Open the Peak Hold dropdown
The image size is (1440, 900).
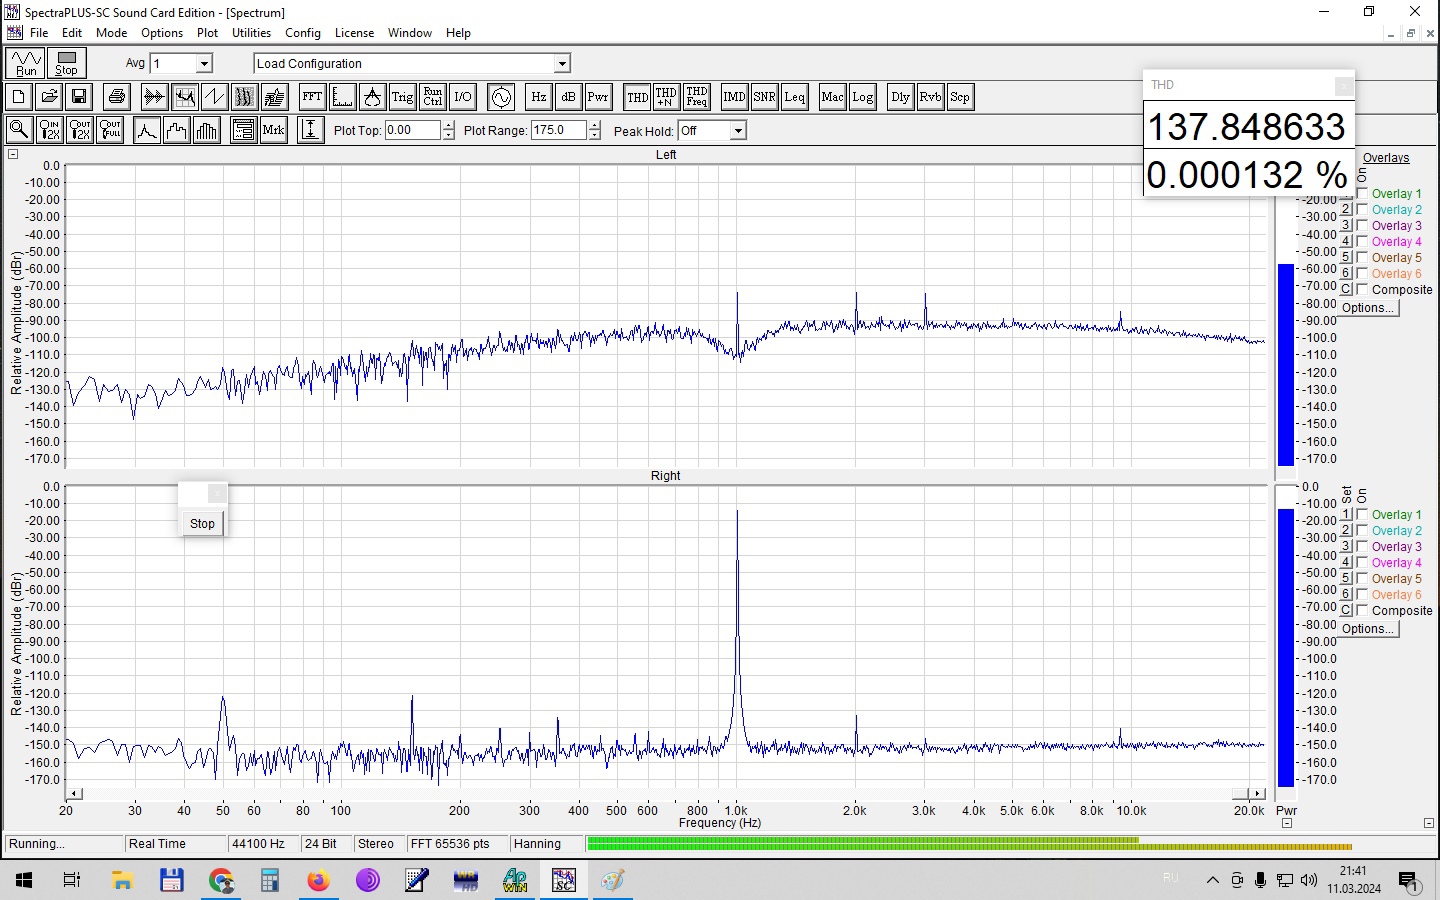click(x=737, y=131)
